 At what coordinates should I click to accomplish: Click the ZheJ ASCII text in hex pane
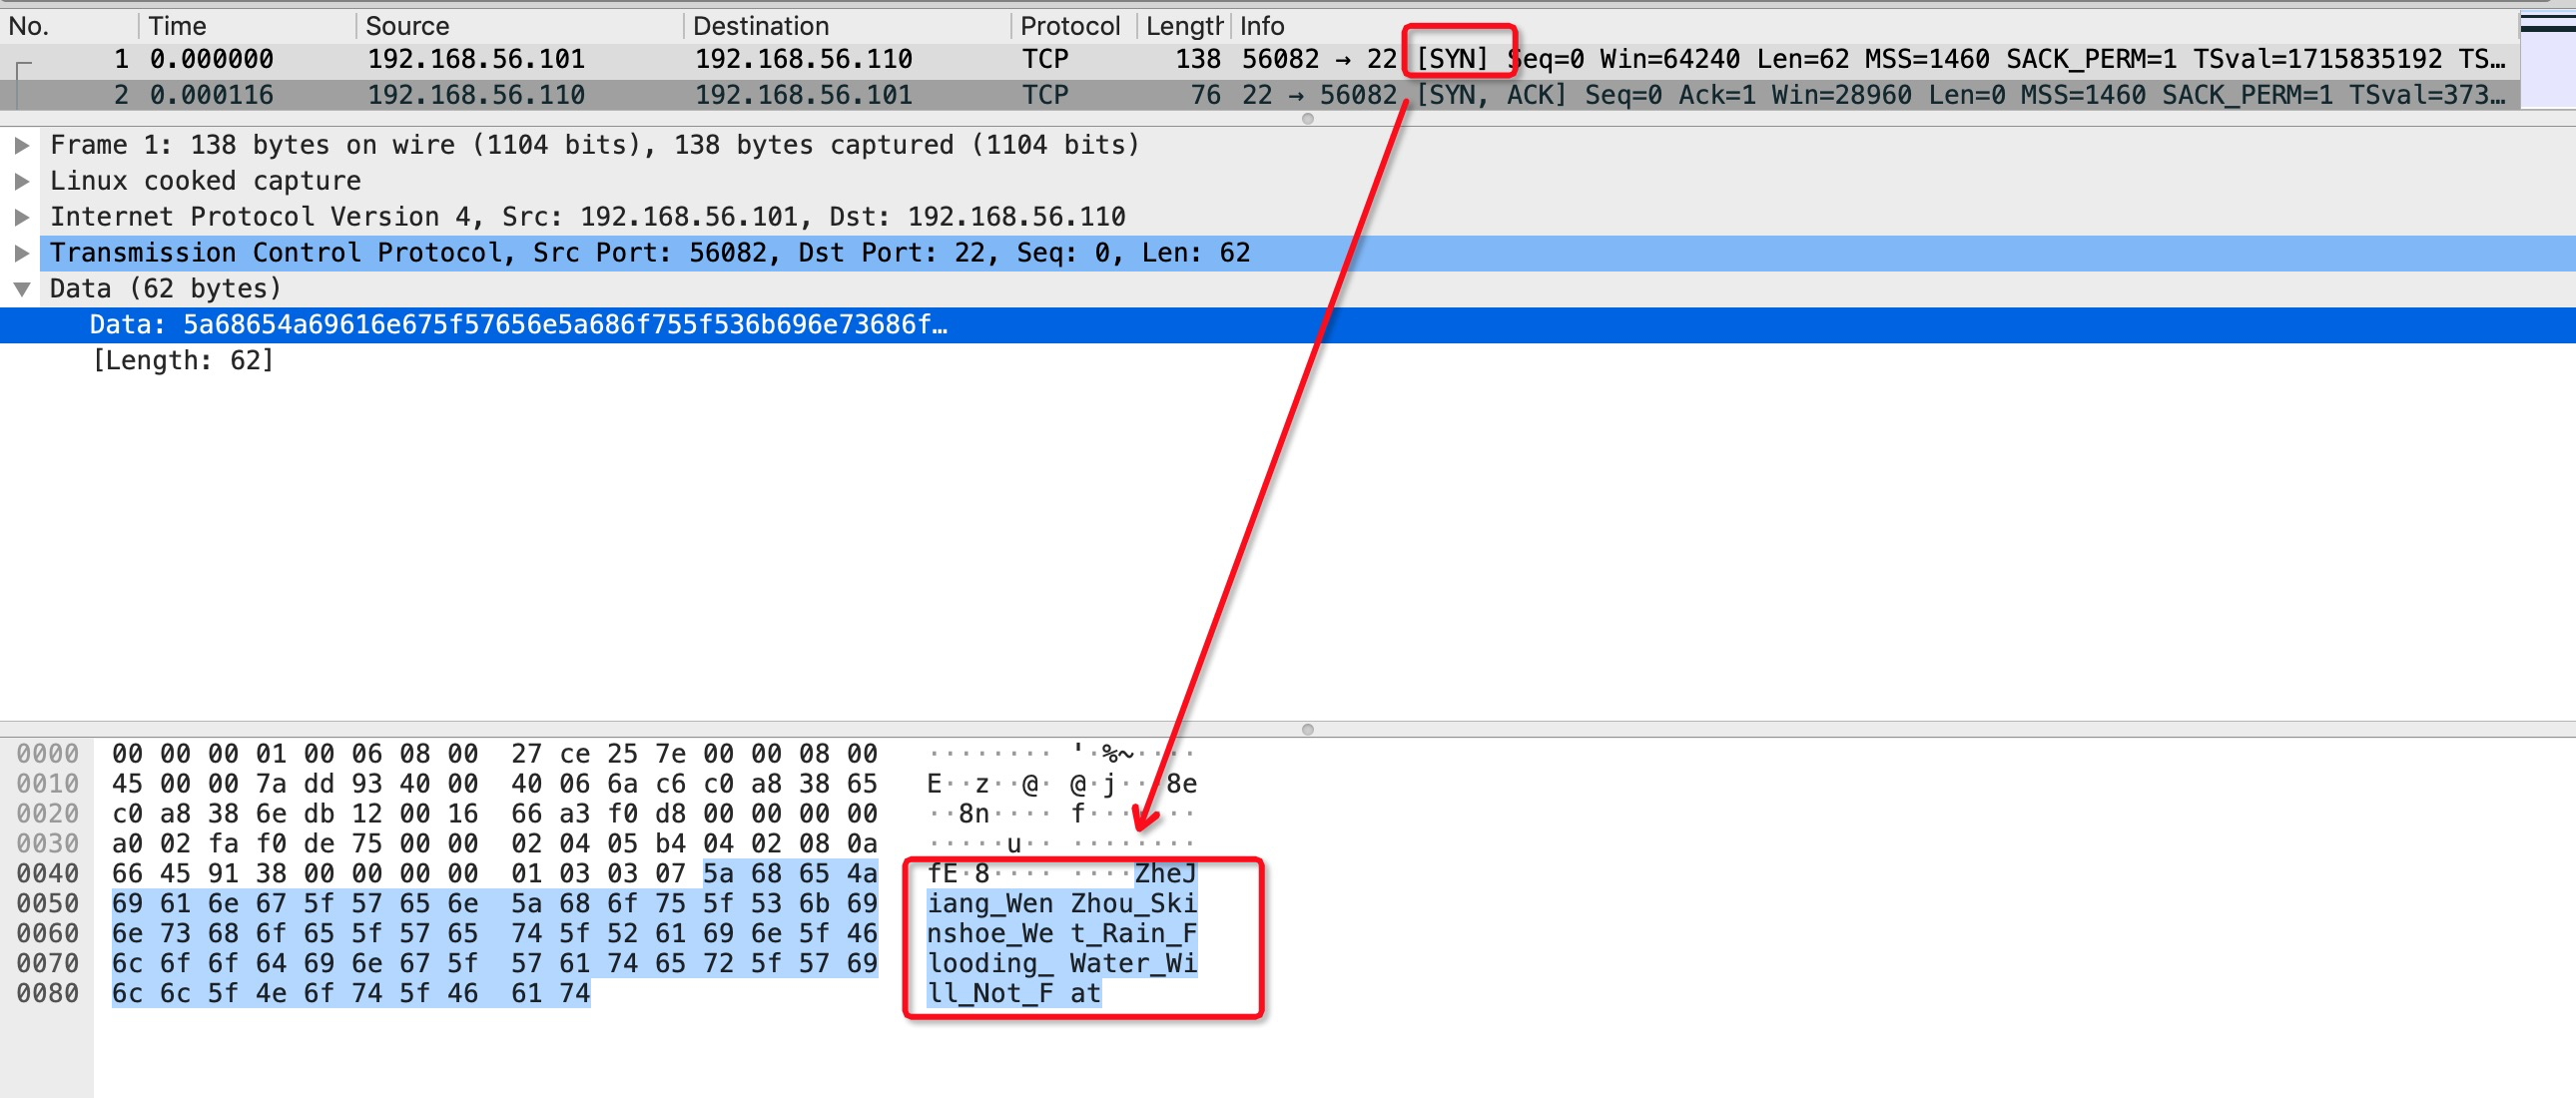[x=1165, y=874]
